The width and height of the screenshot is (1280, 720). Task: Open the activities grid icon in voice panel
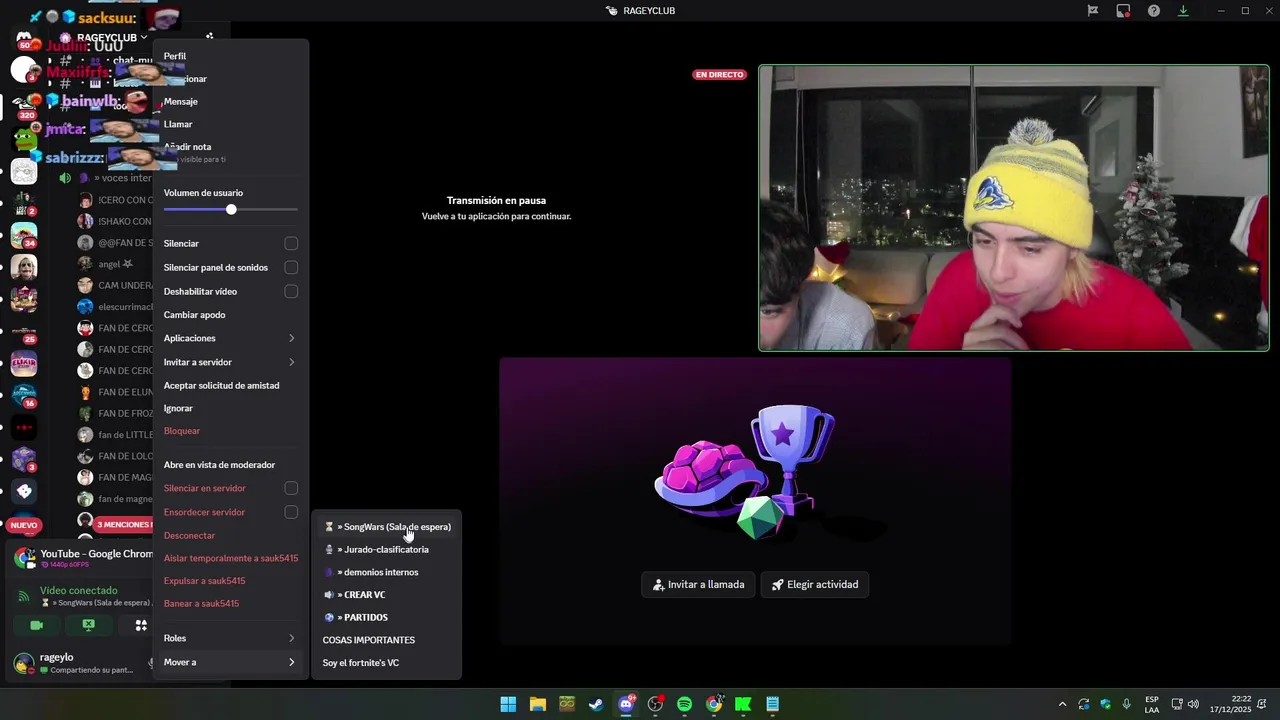[141, 625]
